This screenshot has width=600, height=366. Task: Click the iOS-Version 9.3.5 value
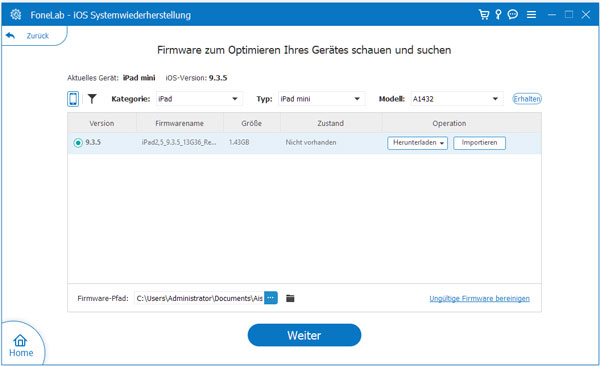[x=218, y=78]
